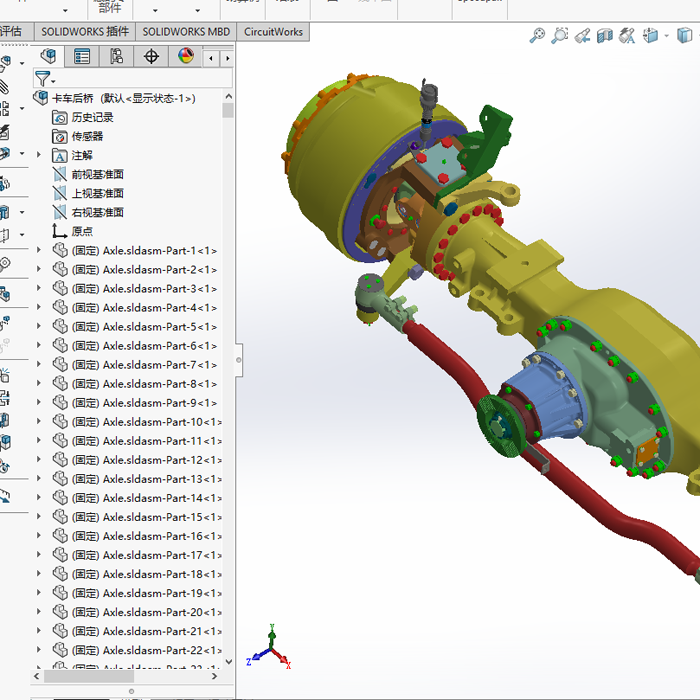Click the panel collapse handle
The image size is (700, 700).
[x=239, y=360]
